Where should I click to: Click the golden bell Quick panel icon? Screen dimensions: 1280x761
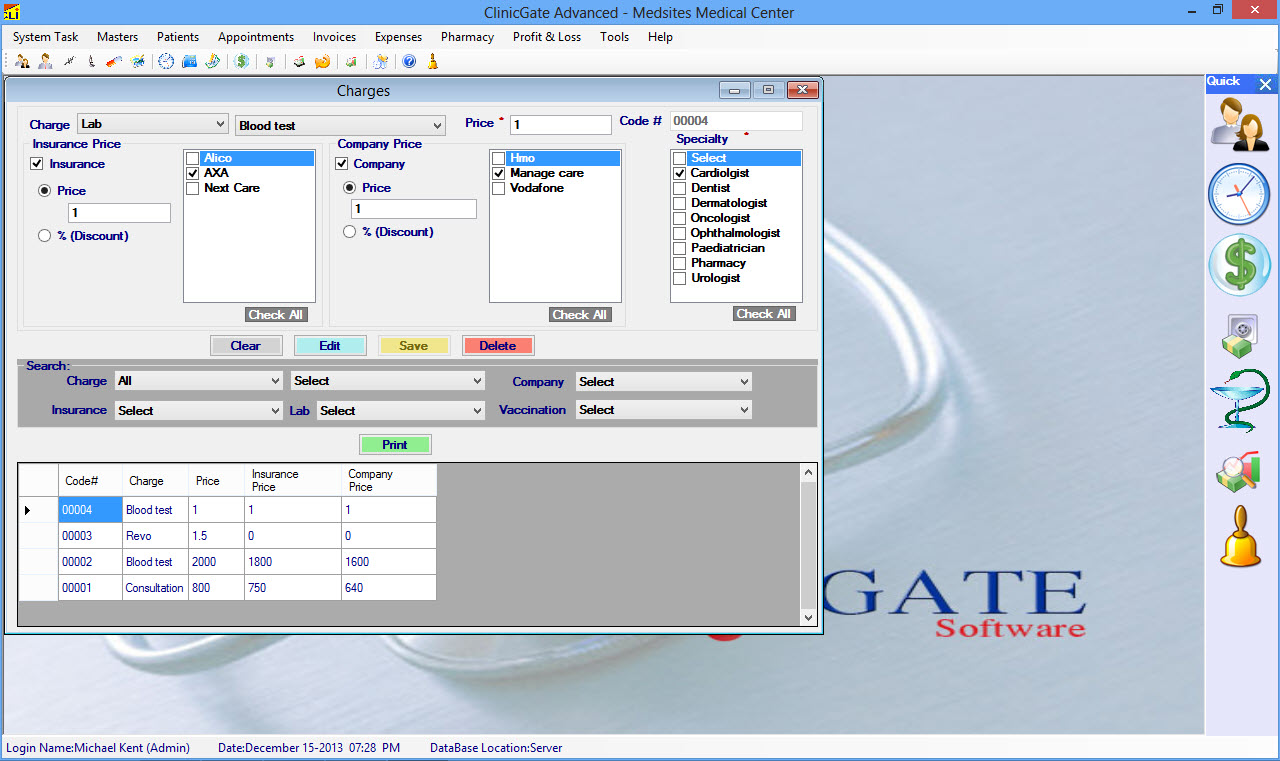click(1240, 536)
